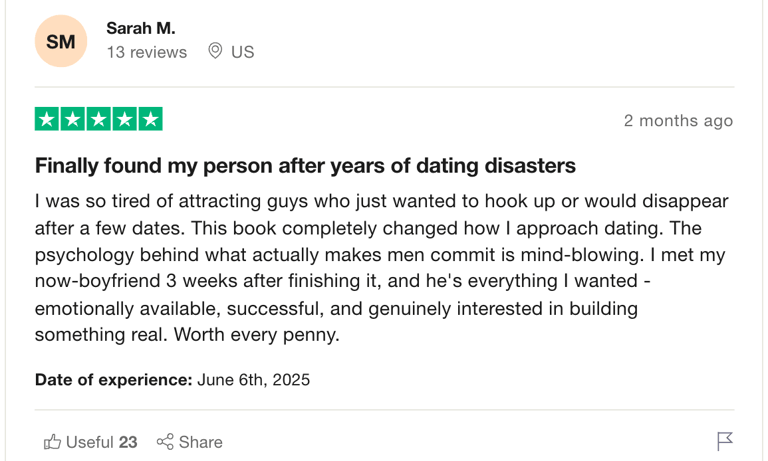Flag this review with the flag icon
Viewport: 768px width, 461px height.
[725, 441]
